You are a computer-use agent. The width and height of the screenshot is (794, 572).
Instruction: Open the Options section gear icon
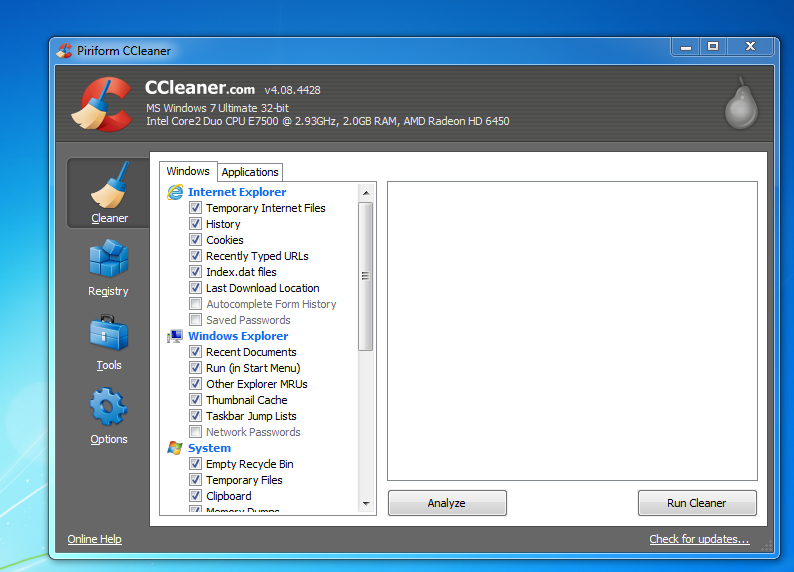click(x=108, y=406)
